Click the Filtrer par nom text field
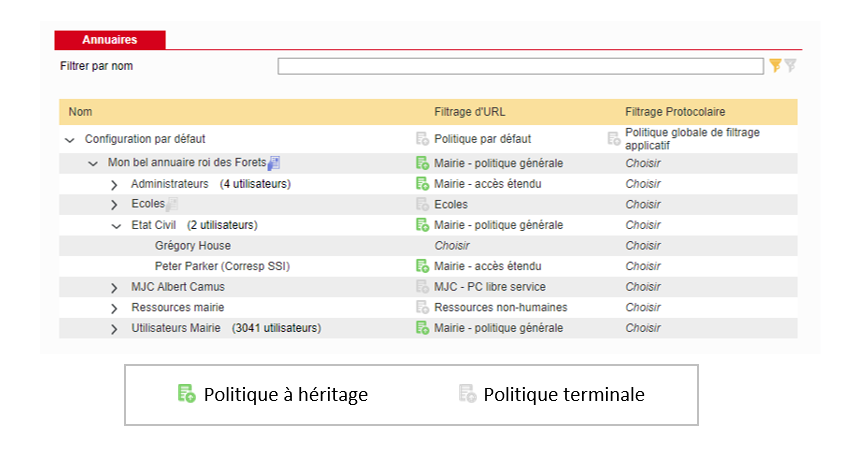The width and height of the screenshot is (850, 454). 520,66
